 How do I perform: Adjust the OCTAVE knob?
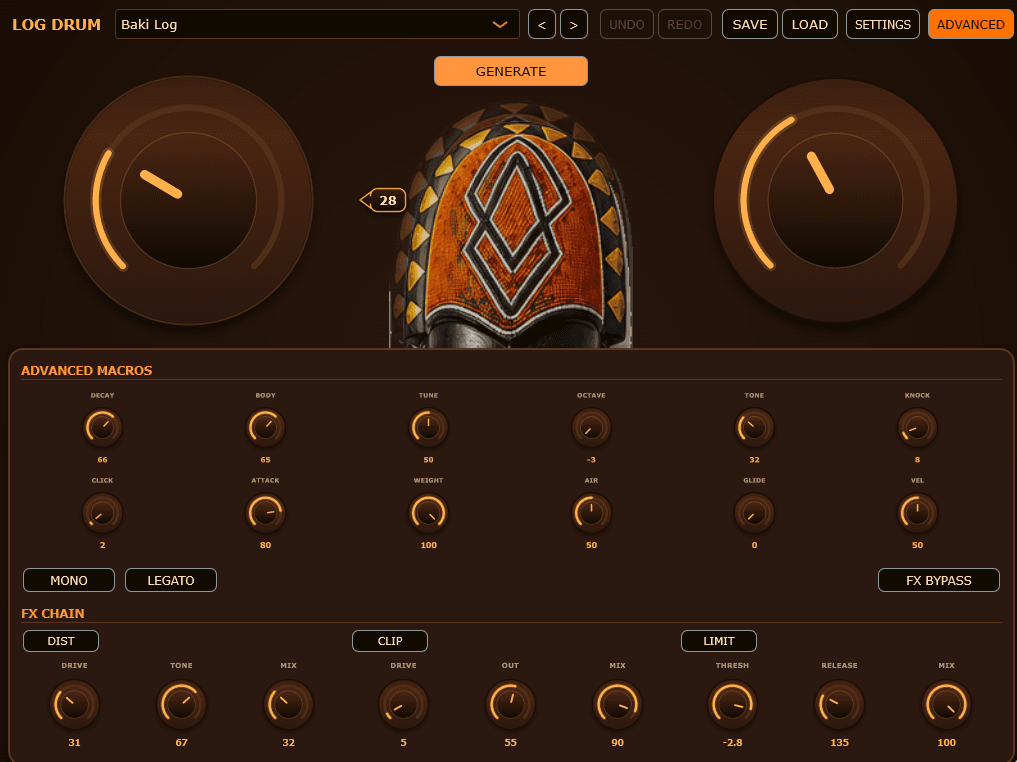tap(591, 427)
